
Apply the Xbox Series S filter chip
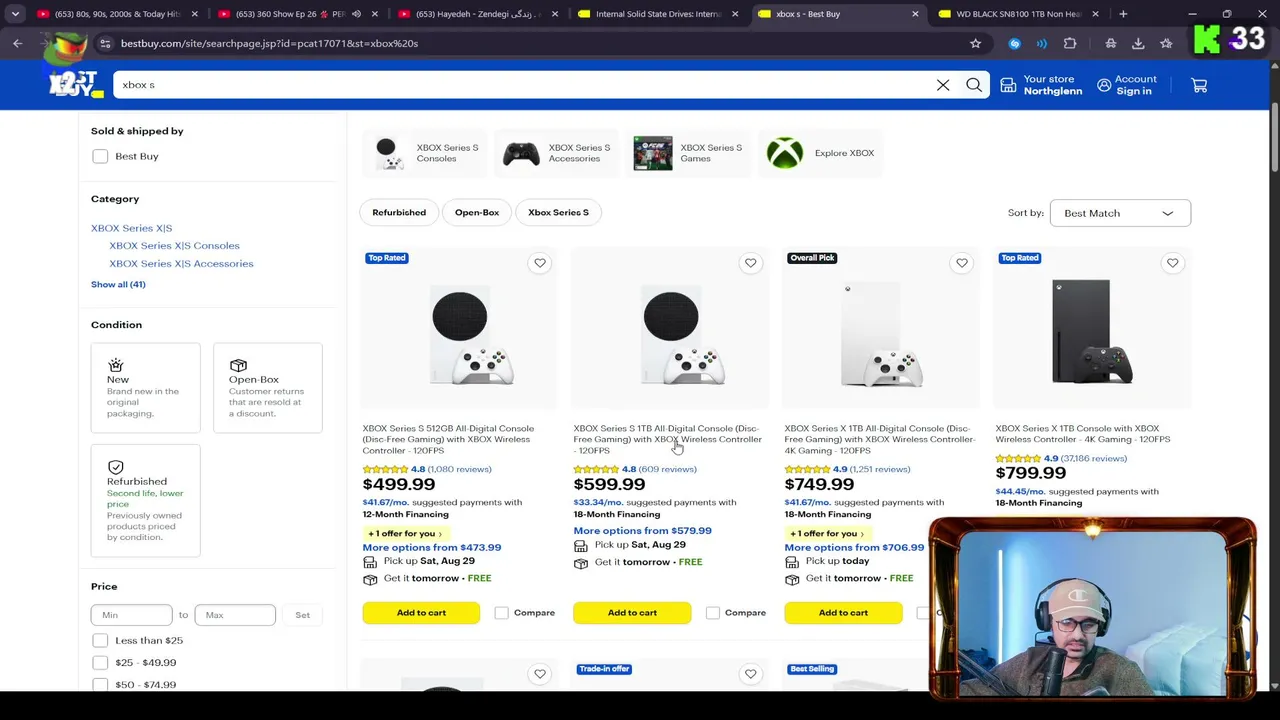coord(558,212)
